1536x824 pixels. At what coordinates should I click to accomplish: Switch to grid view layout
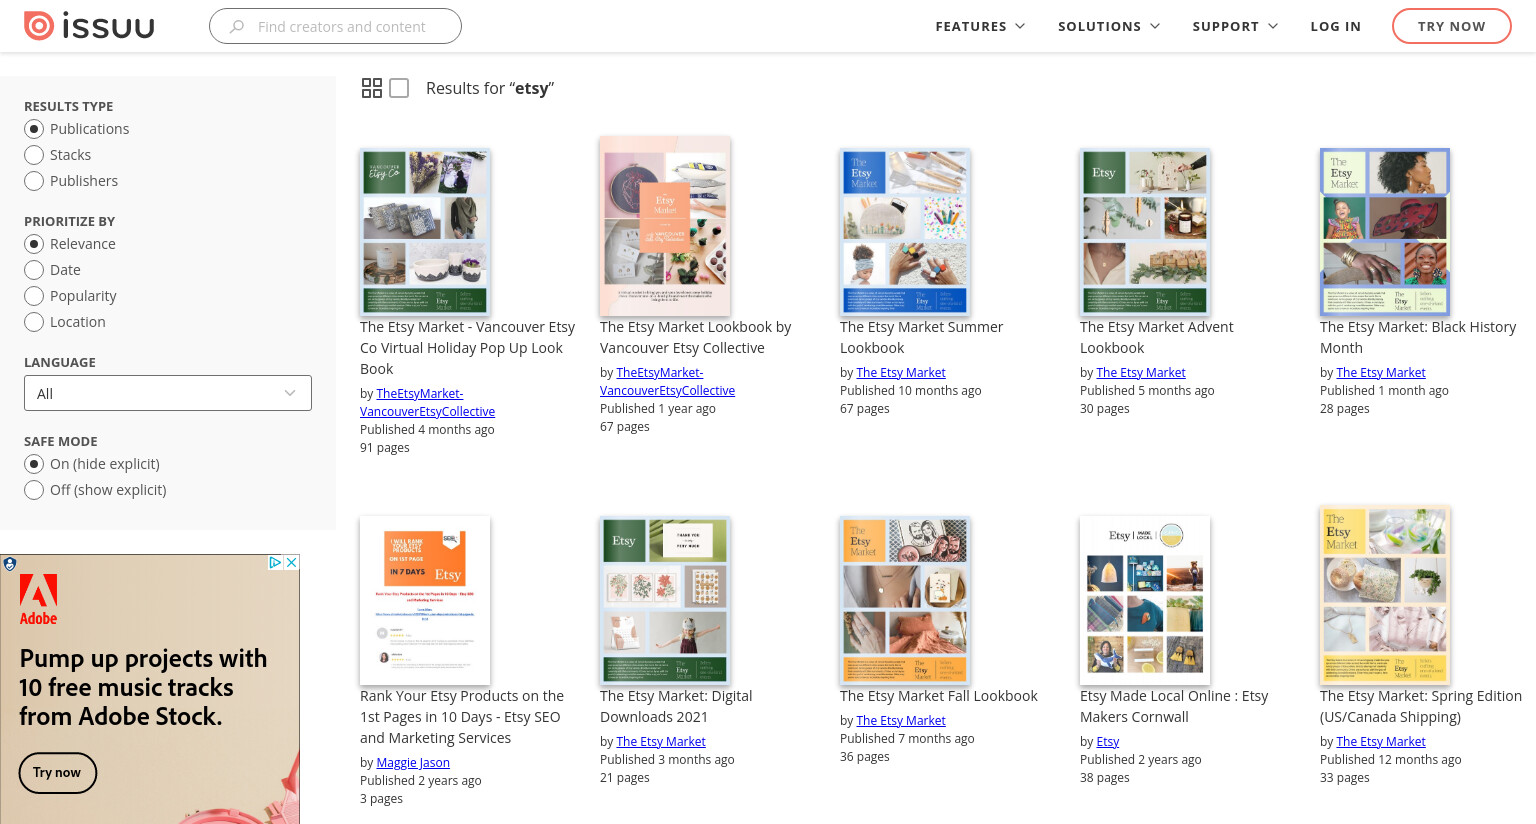(x=372, y=88)
